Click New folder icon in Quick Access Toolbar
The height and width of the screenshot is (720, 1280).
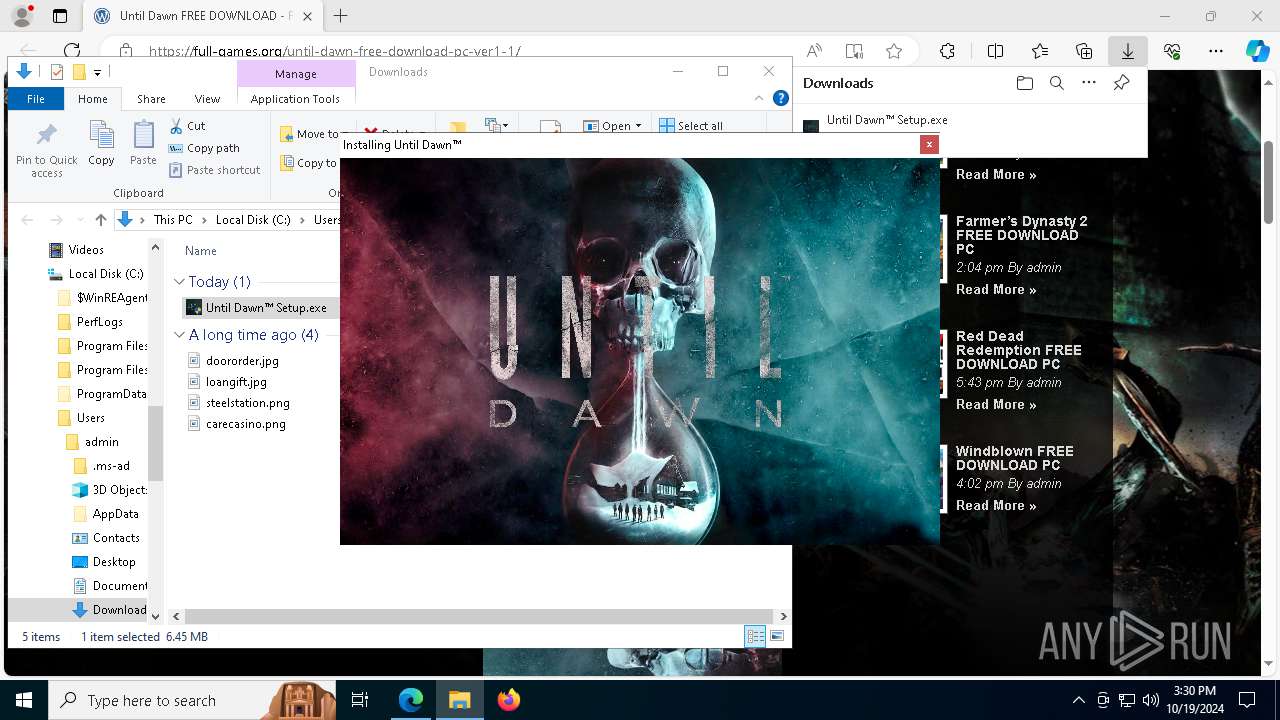point(79,72)
